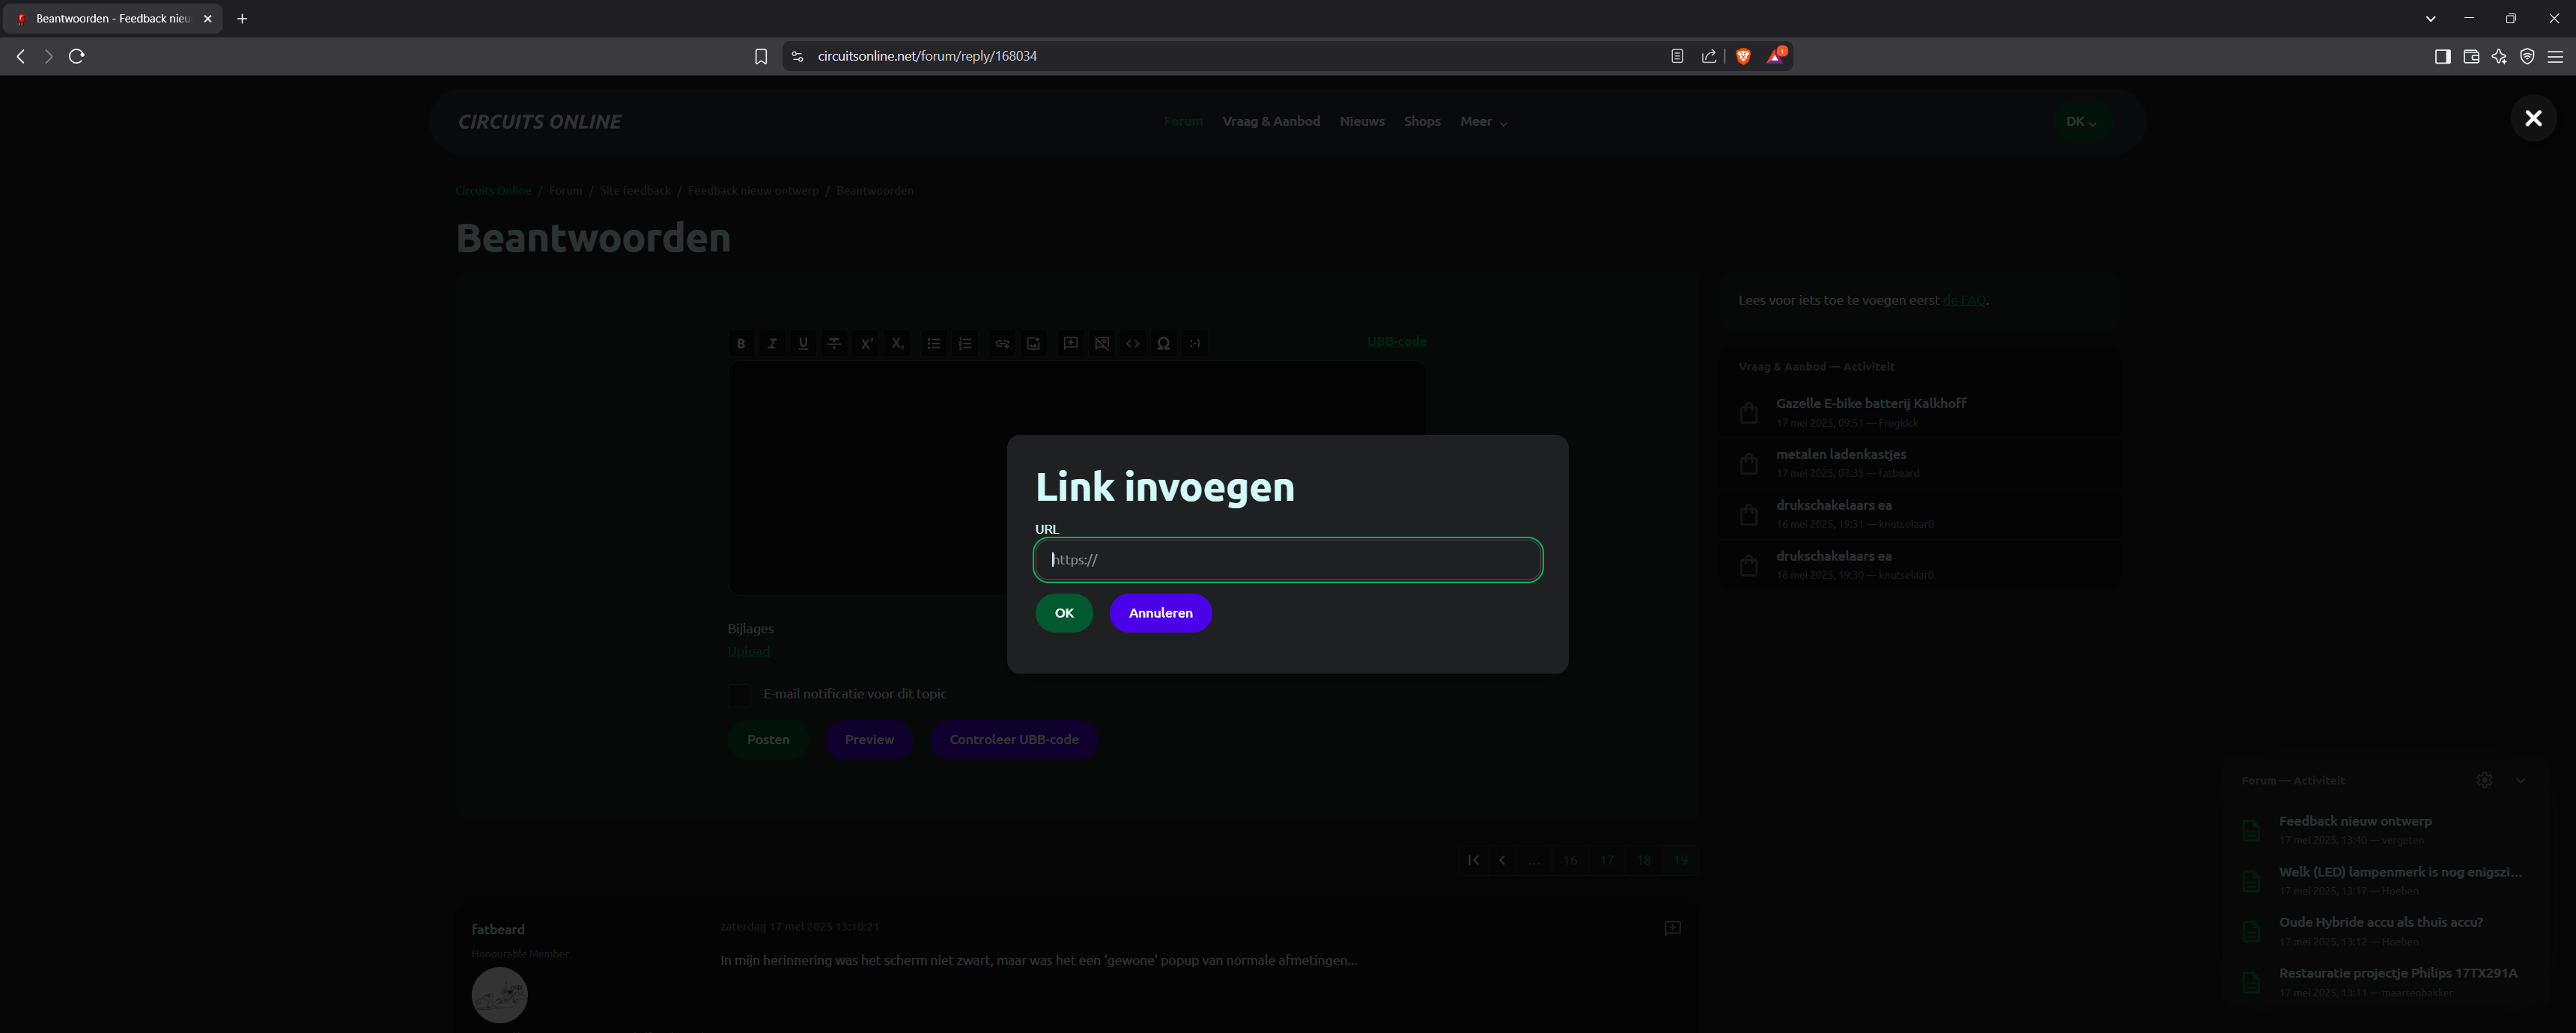Bookmark this page via address bar icon
This screenshot has width=2576, height=1033.
(761, 56)
